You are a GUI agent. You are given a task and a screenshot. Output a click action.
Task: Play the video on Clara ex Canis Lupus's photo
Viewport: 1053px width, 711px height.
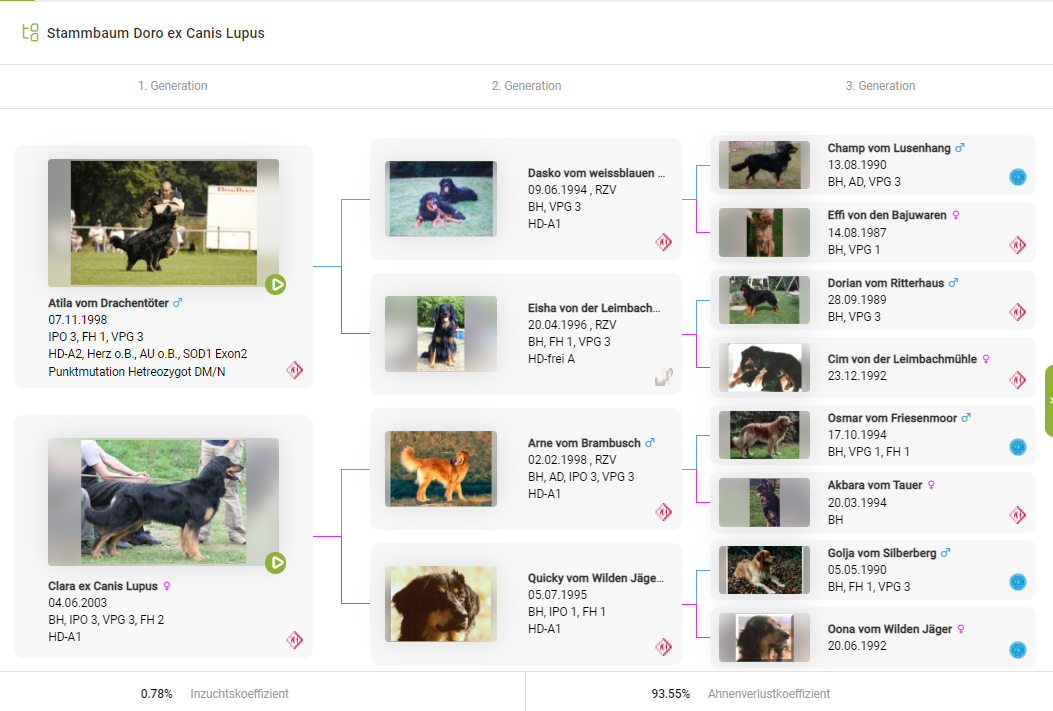(276, 563)
